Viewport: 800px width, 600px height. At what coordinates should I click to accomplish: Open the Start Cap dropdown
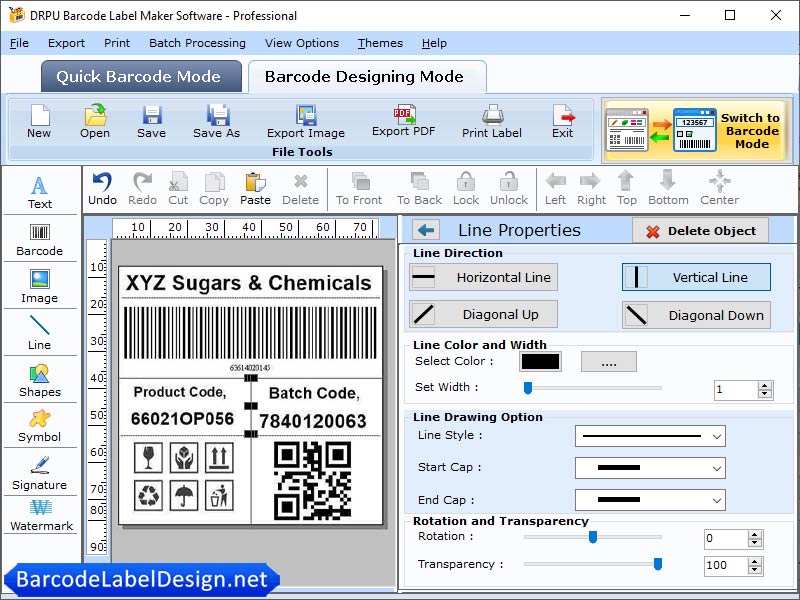click(650, 468)
